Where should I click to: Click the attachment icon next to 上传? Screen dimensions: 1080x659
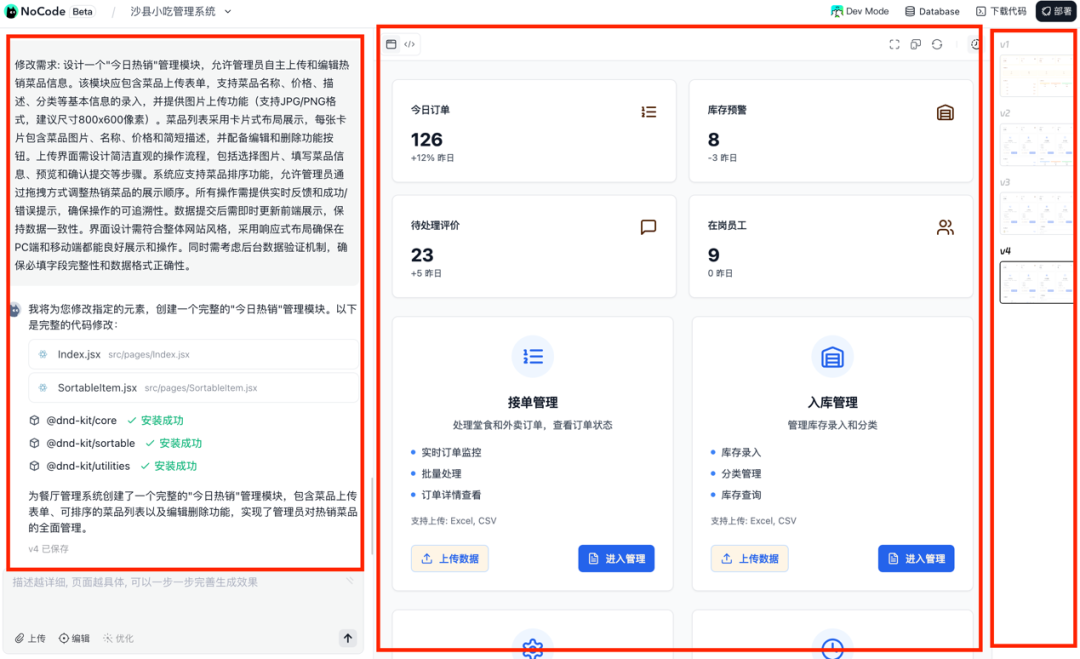click(x=20, y=638)
